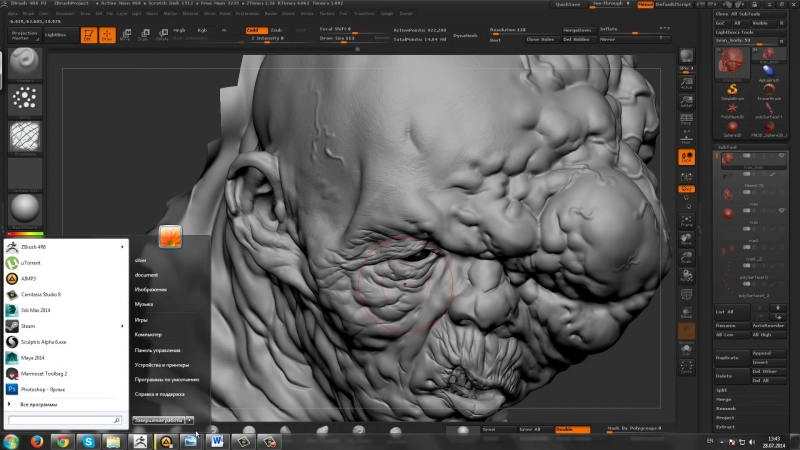Select the Draw mode icon

coord(107,35)
